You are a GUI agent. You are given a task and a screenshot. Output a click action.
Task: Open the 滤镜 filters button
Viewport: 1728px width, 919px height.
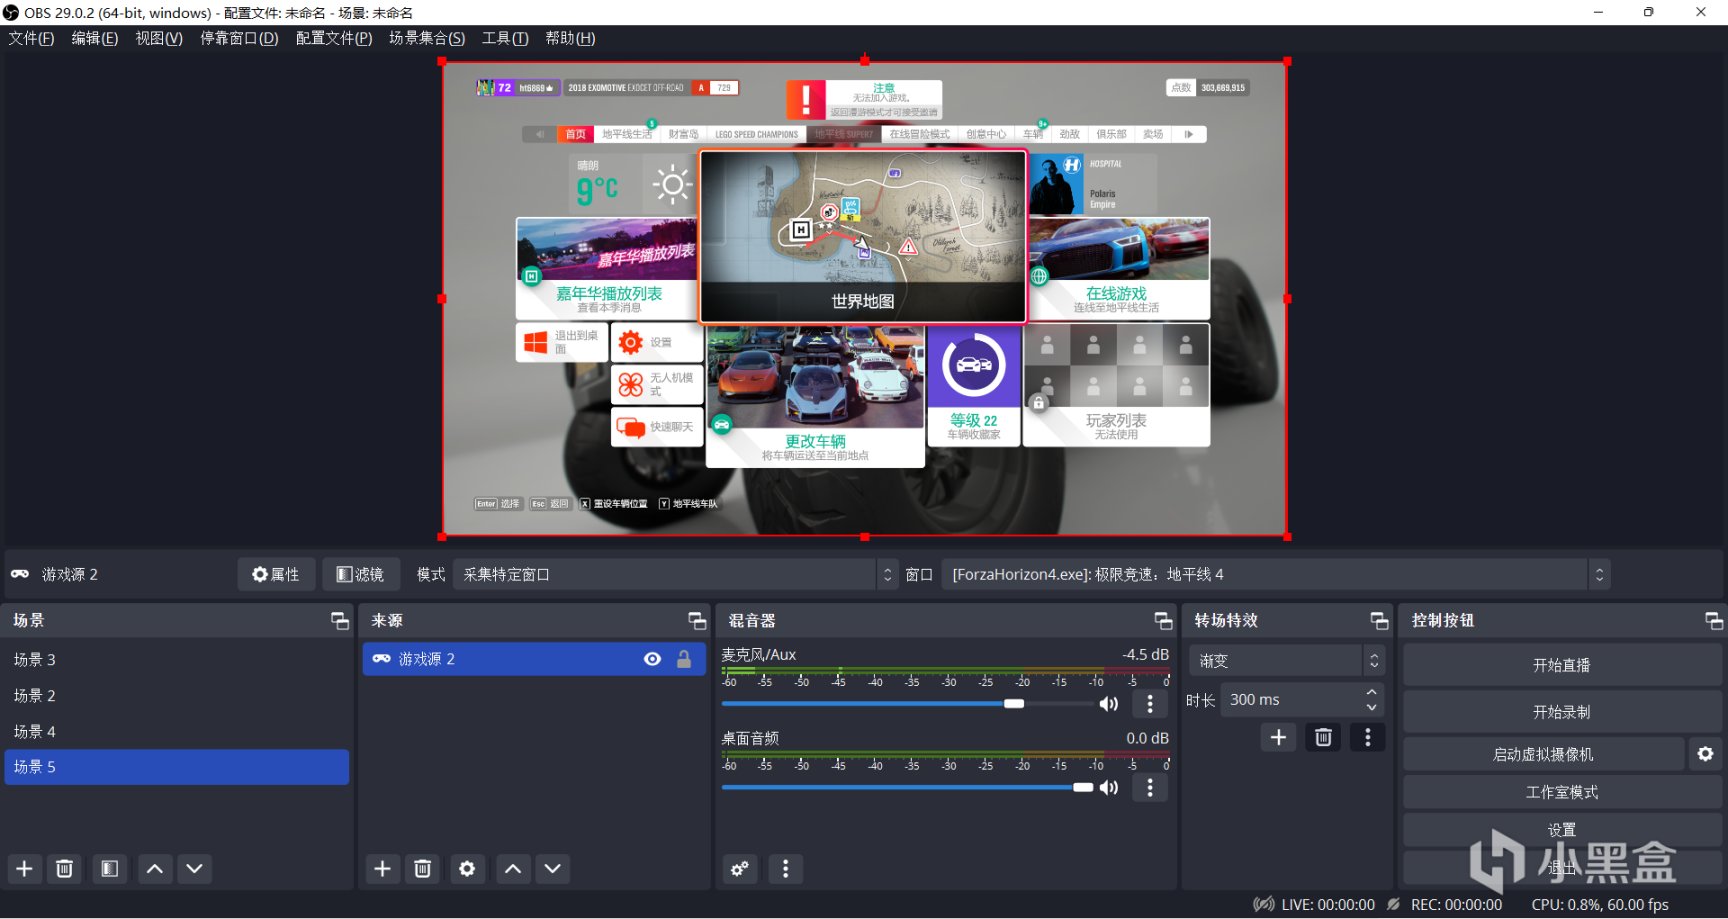(x=360, y=575)
